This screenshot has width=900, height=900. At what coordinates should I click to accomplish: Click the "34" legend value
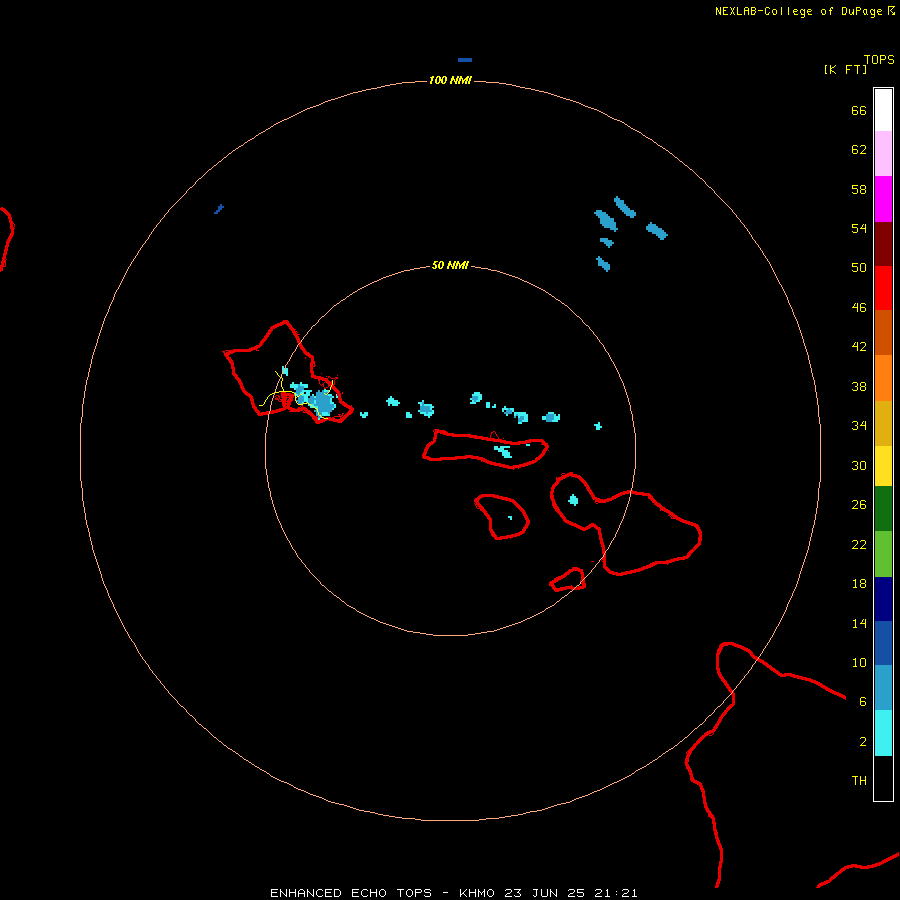[859, 426]
